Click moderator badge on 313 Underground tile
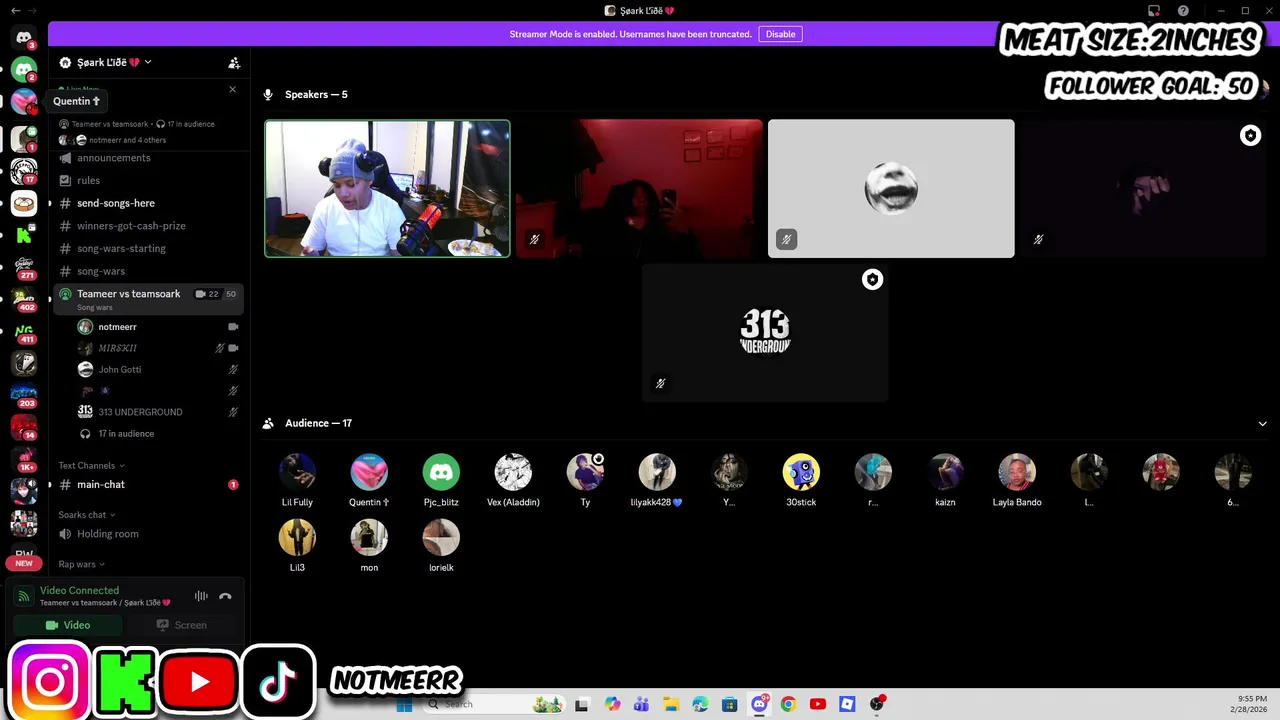 pos(872,280)
